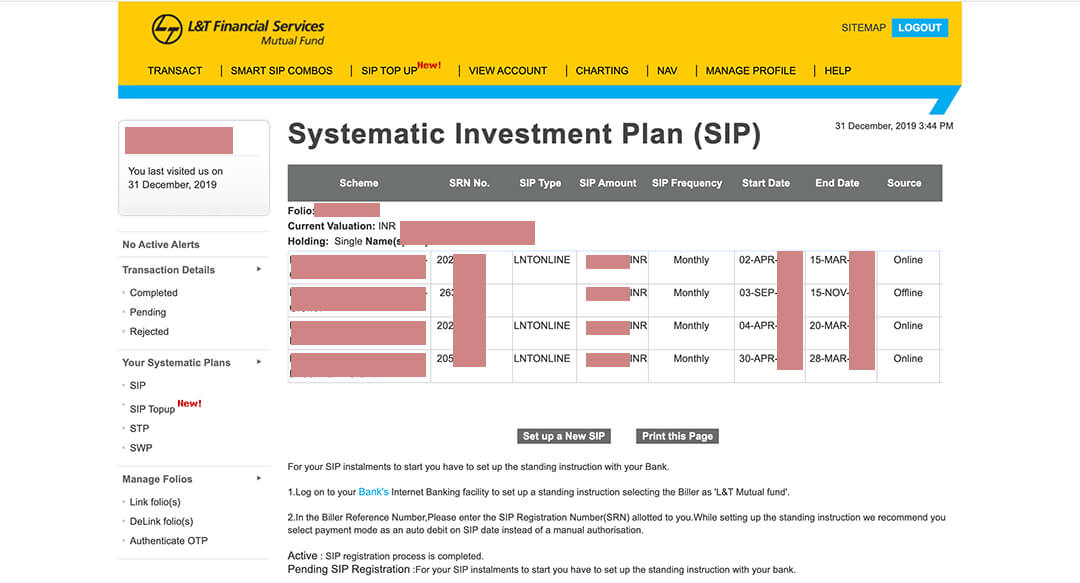Select DeLink folio(s) option
Screen dimensions: 1080x583
tap(161, 522)
